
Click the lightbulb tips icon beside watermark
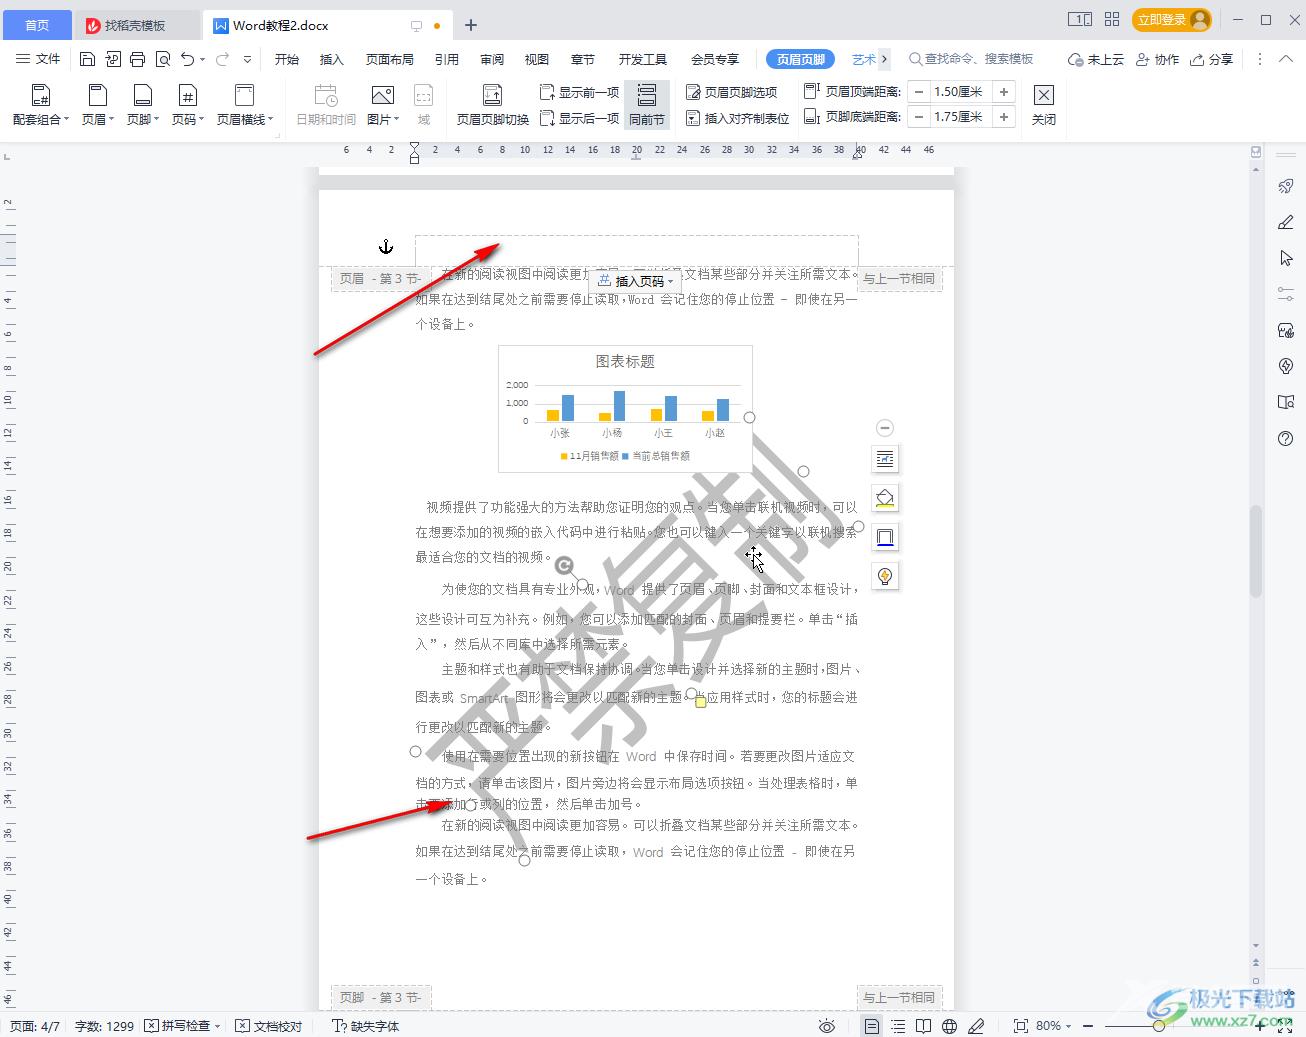tap(885, 576)
